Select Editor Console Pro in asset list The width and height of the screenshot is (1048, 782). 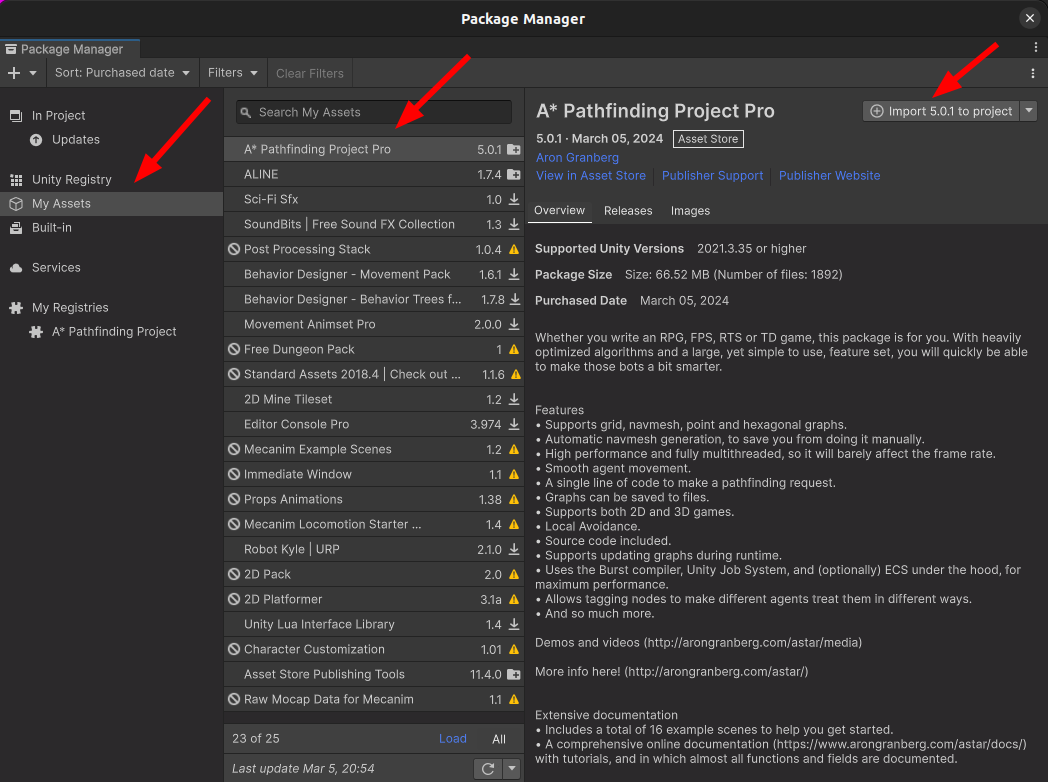pos(296,424)
